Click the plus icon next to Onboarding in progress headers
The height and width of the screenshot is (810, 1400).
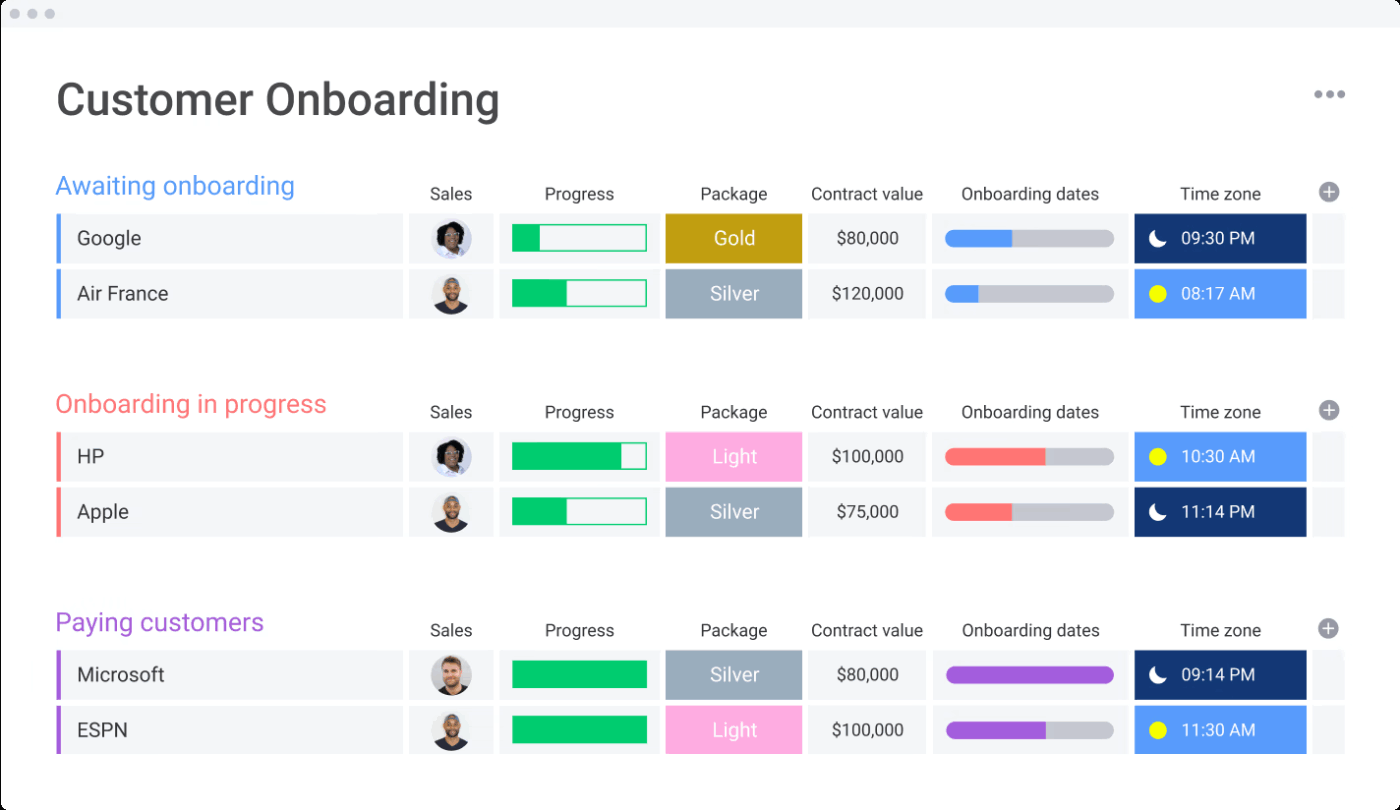1329,410
